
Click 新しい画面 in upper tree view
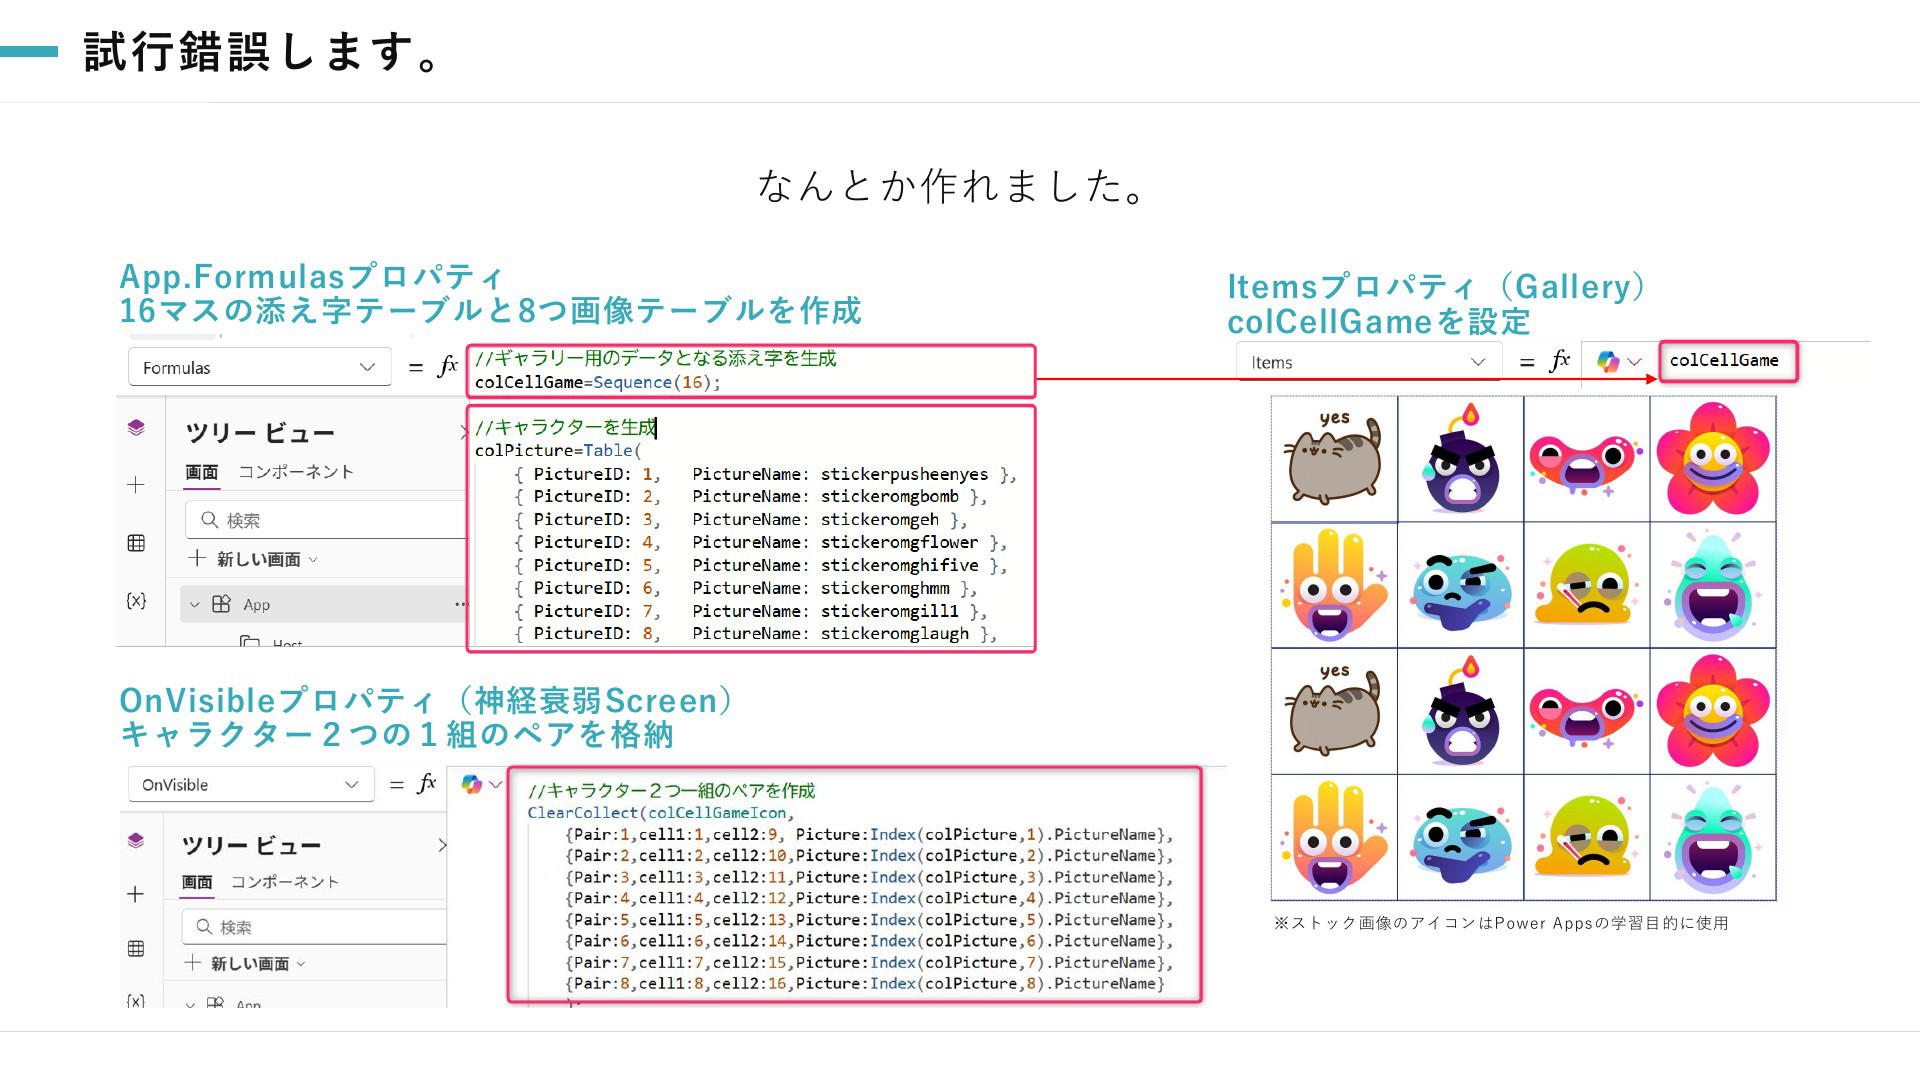(x=258, y=559)
